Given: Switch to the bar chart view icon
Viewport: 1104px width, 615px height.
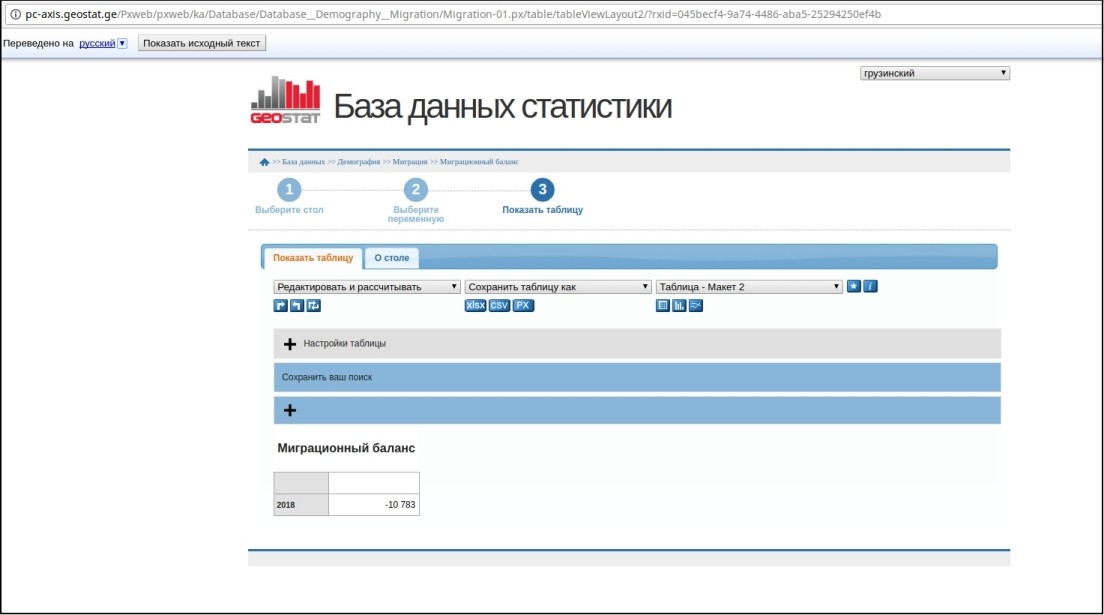Looking at the screenshot, I should (x=679, y=306).
